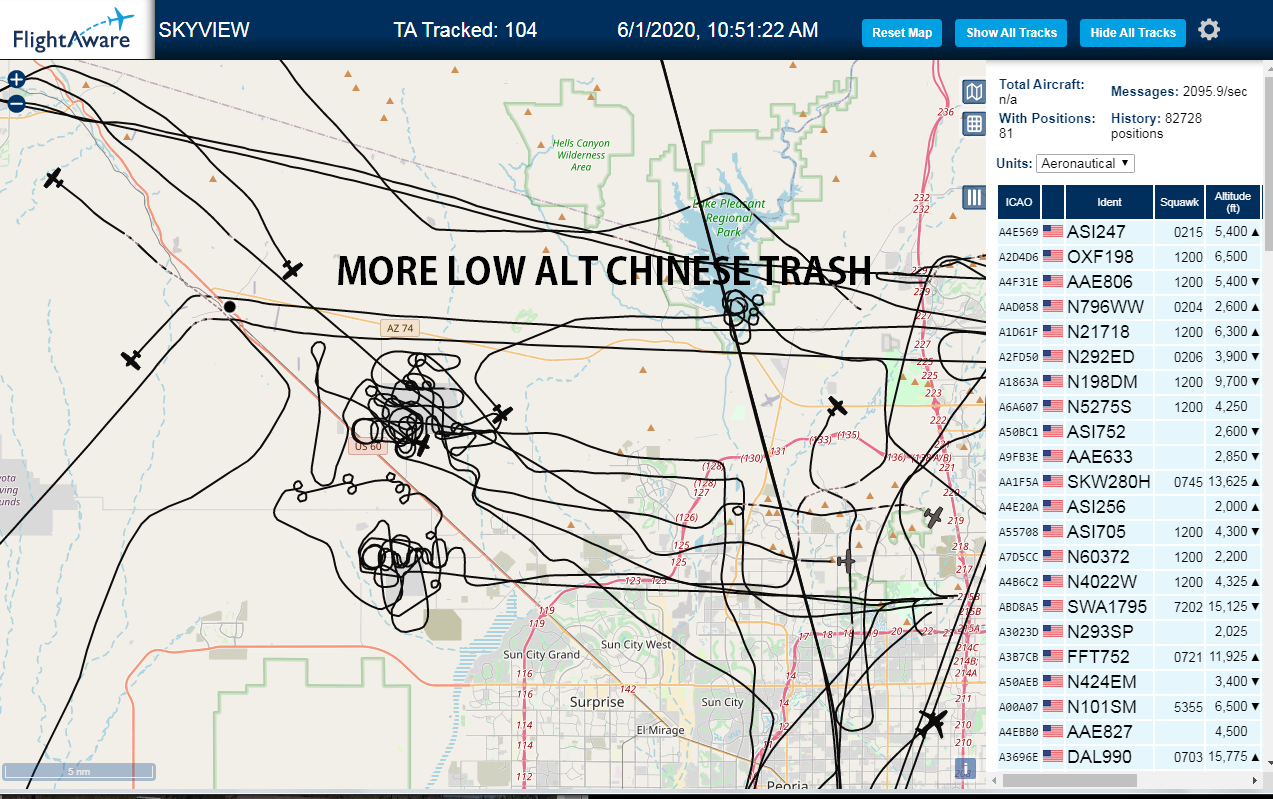Select the SKW280H aircraft ident
The height and width of the screenshot is (799, 1273).
tap(1108, 482)
